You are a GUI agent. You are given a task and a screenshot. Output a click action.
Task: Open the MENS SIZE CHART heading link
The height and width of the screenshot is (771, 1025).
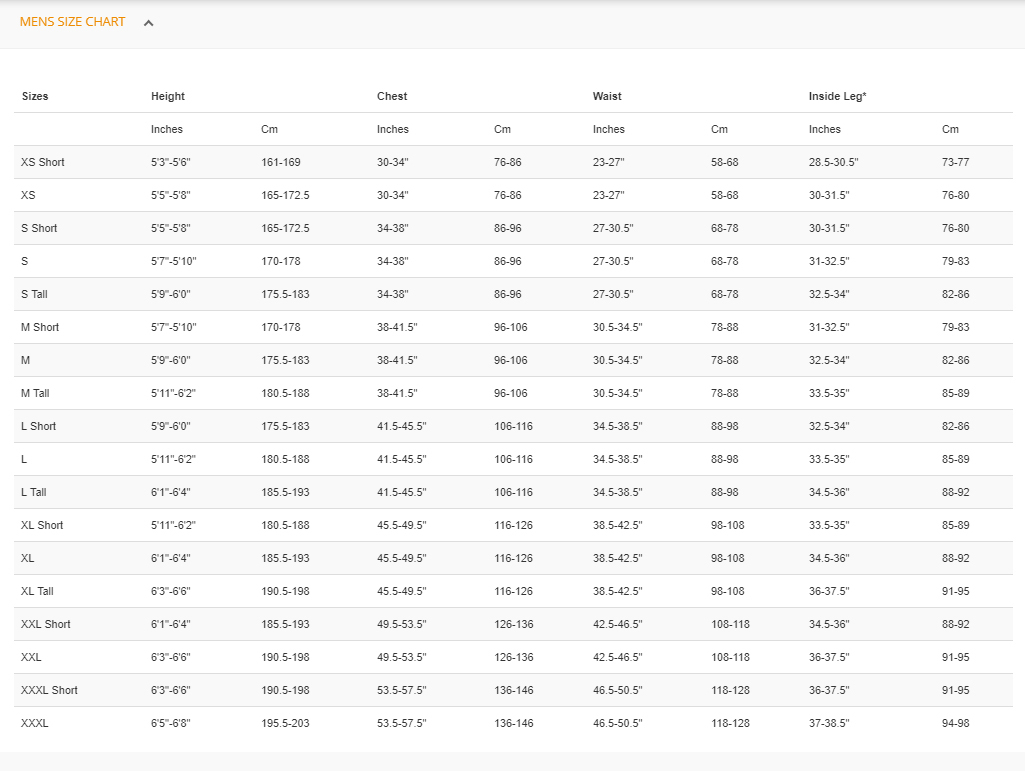73,22
